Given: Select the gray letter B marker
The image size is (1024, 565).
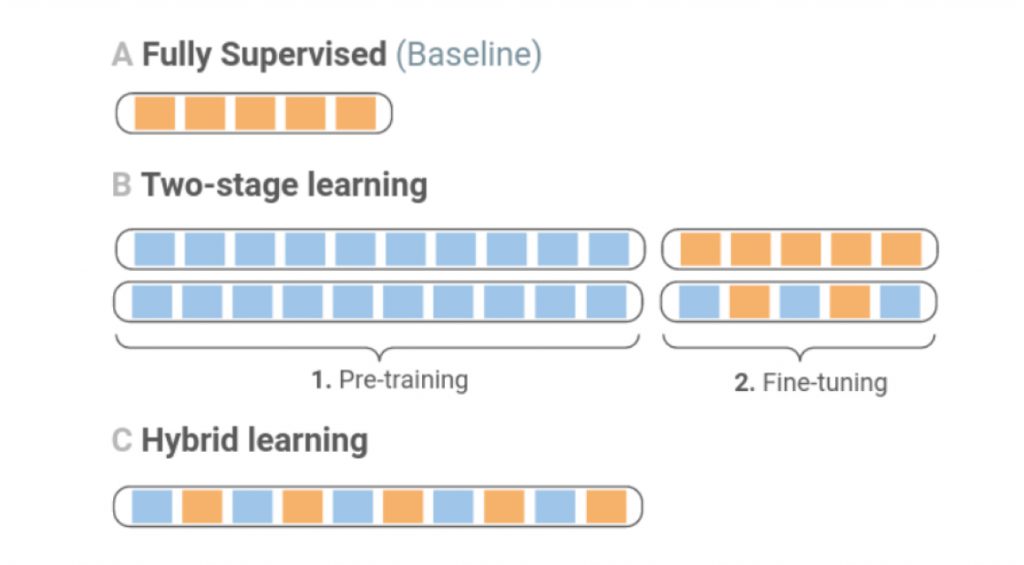Looking at the screenshot, I should (x=122, y=186).
